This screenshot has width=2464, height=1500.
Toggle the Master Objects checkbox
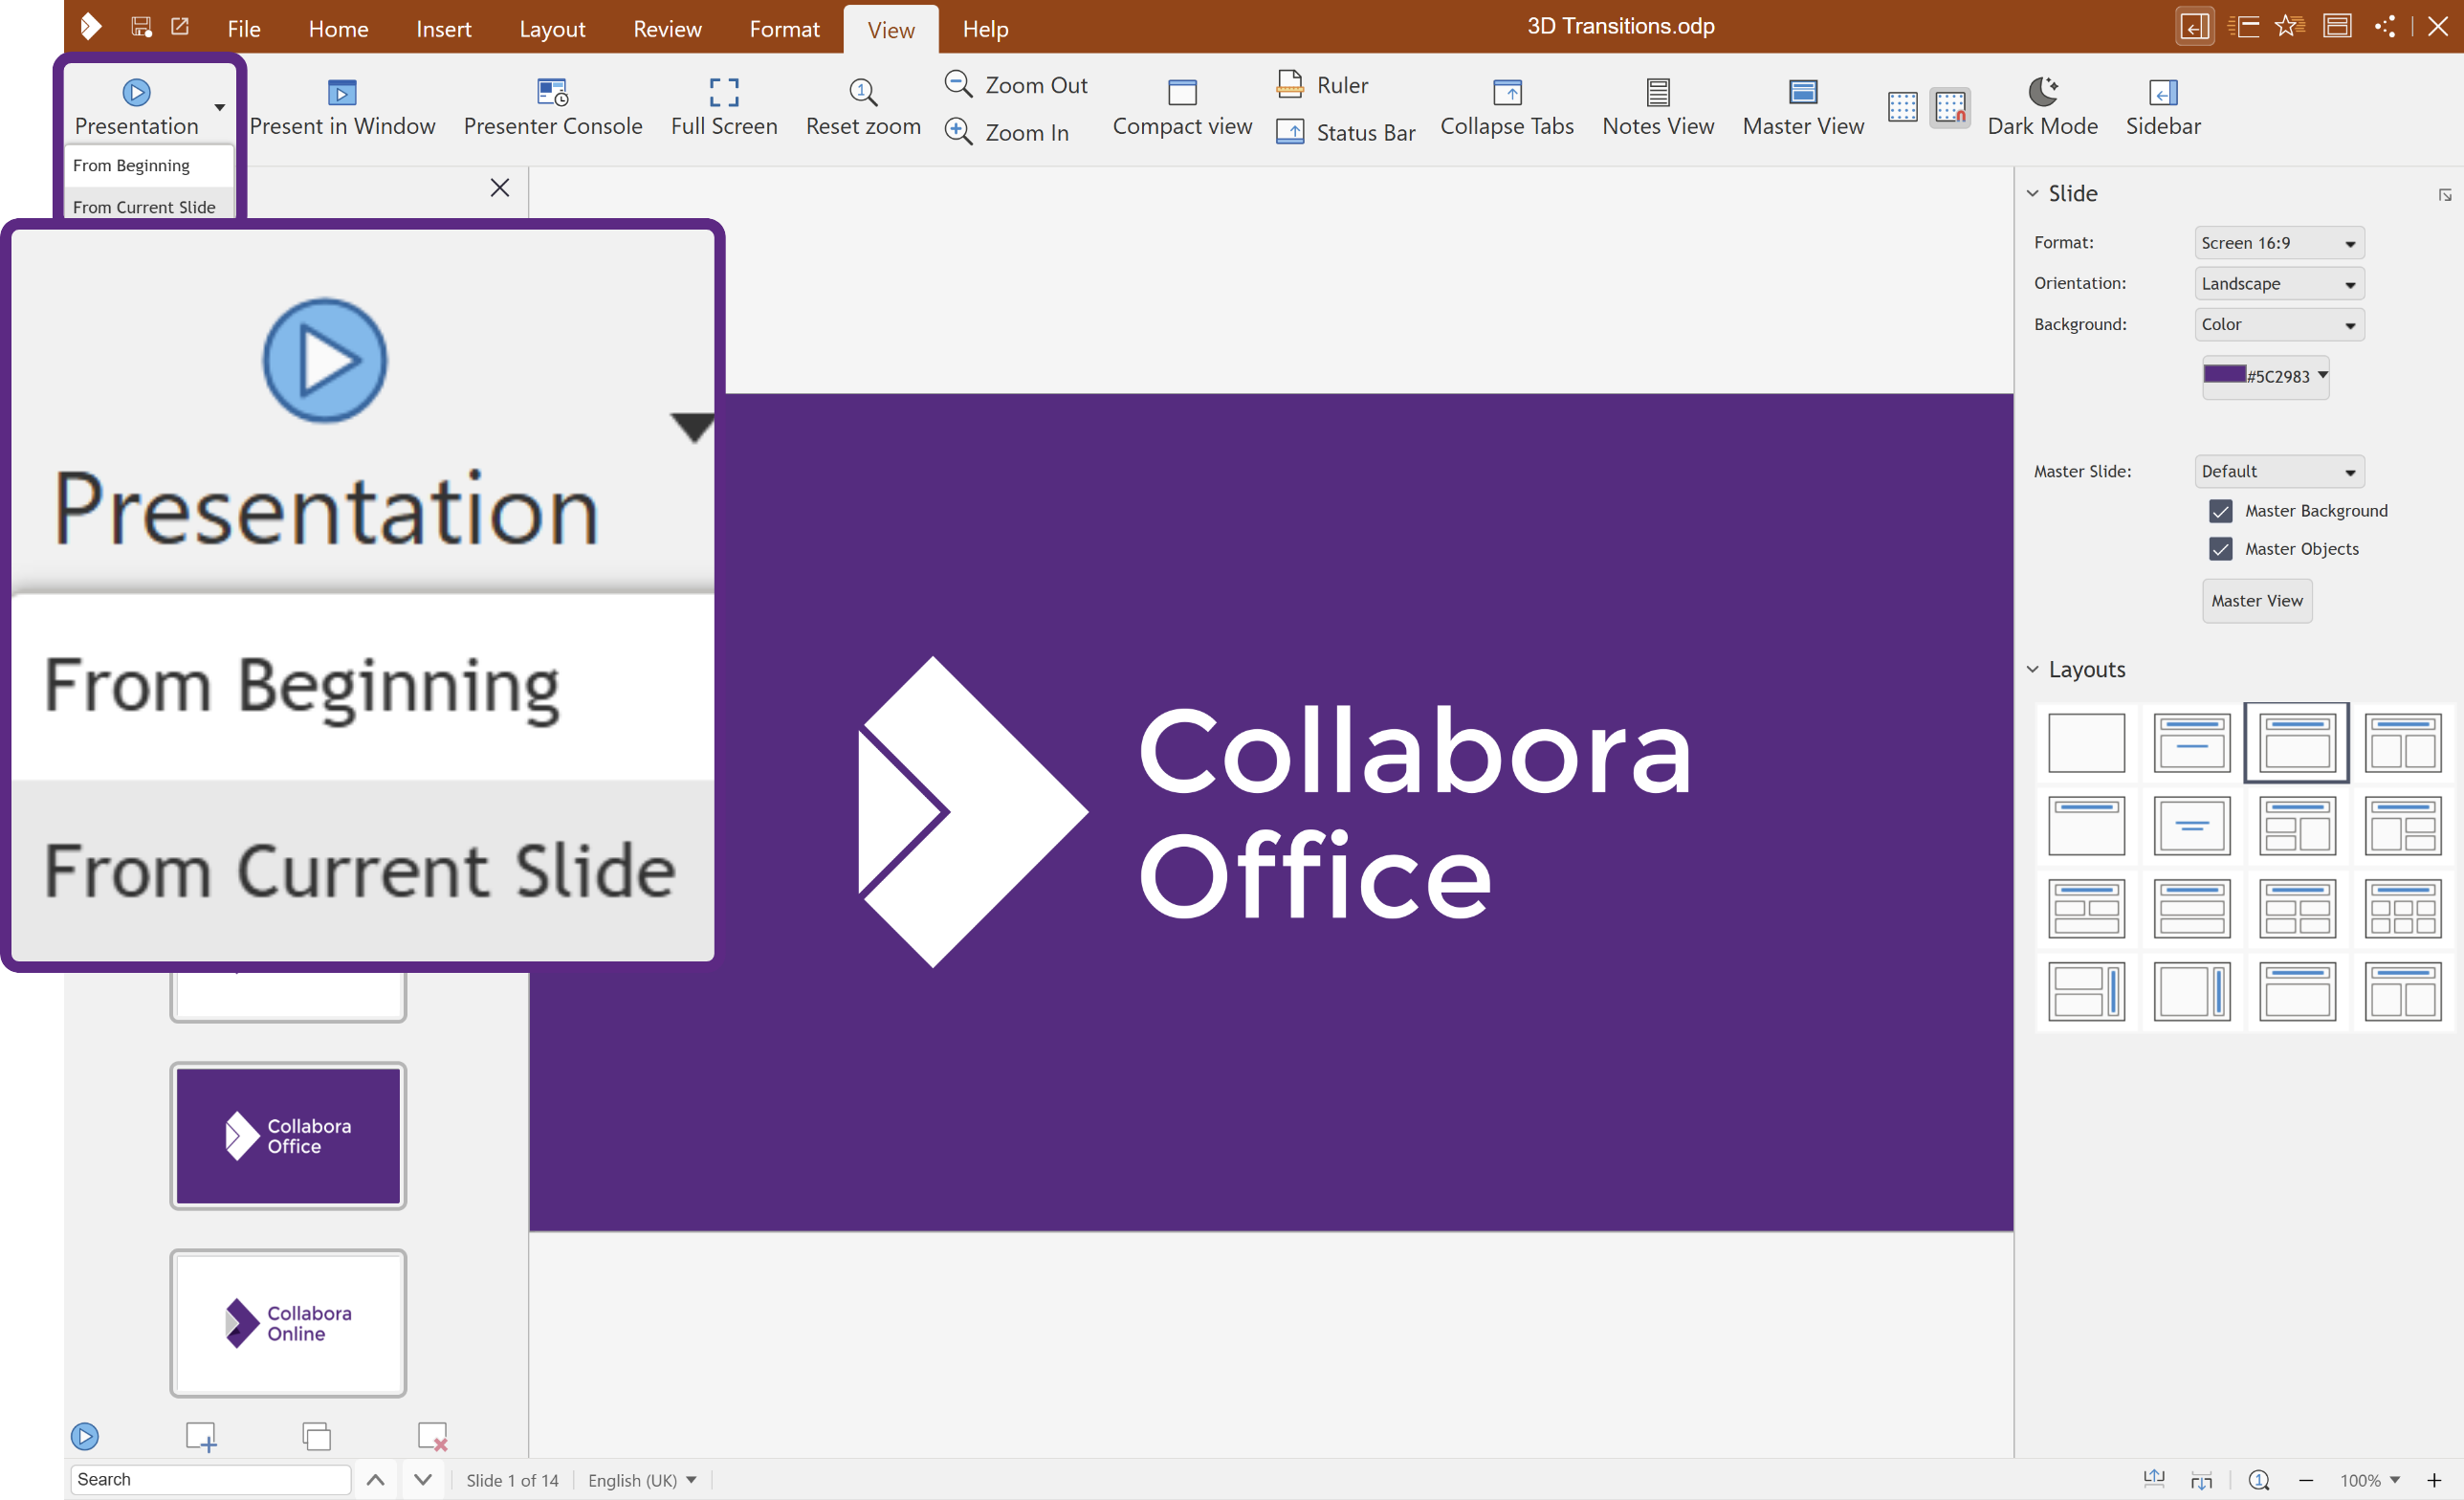(2221, 549)
